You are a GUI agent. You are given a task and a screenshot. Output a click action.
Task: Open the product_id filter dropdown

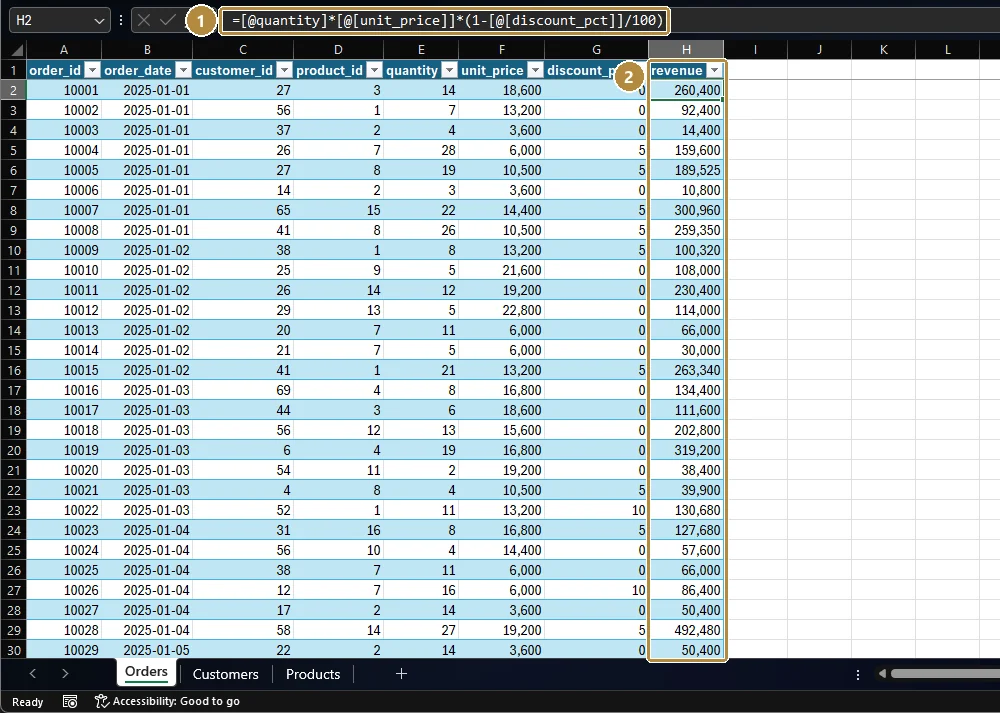coord(374,70)
